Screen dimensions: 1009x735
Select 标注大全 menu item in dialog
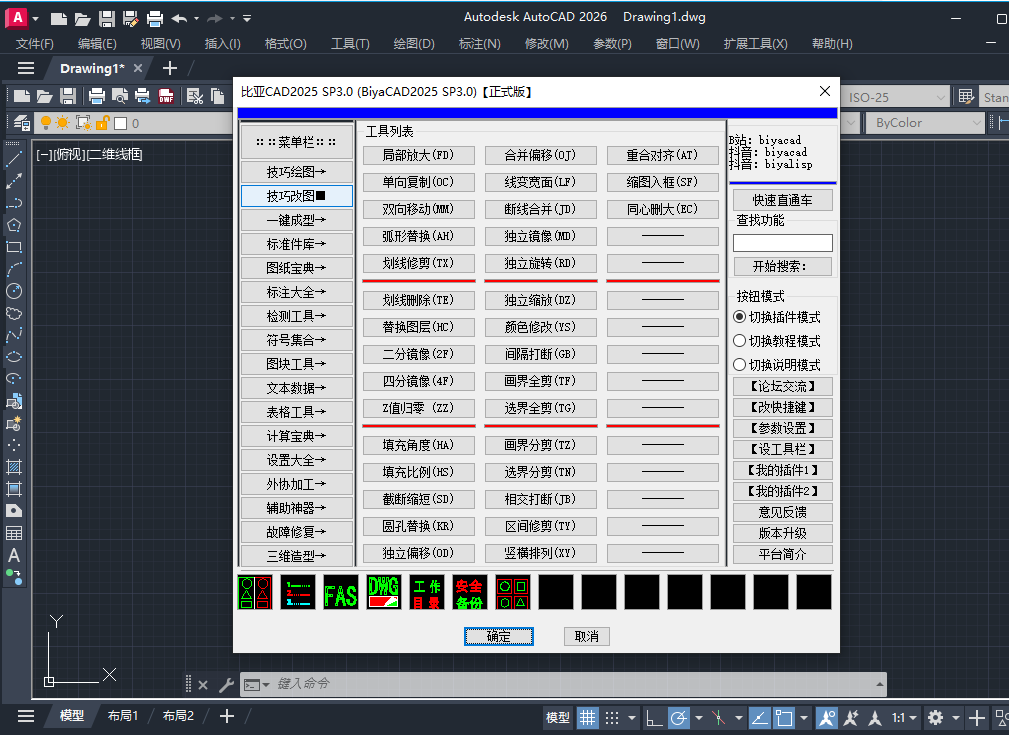tap(297, 292)
